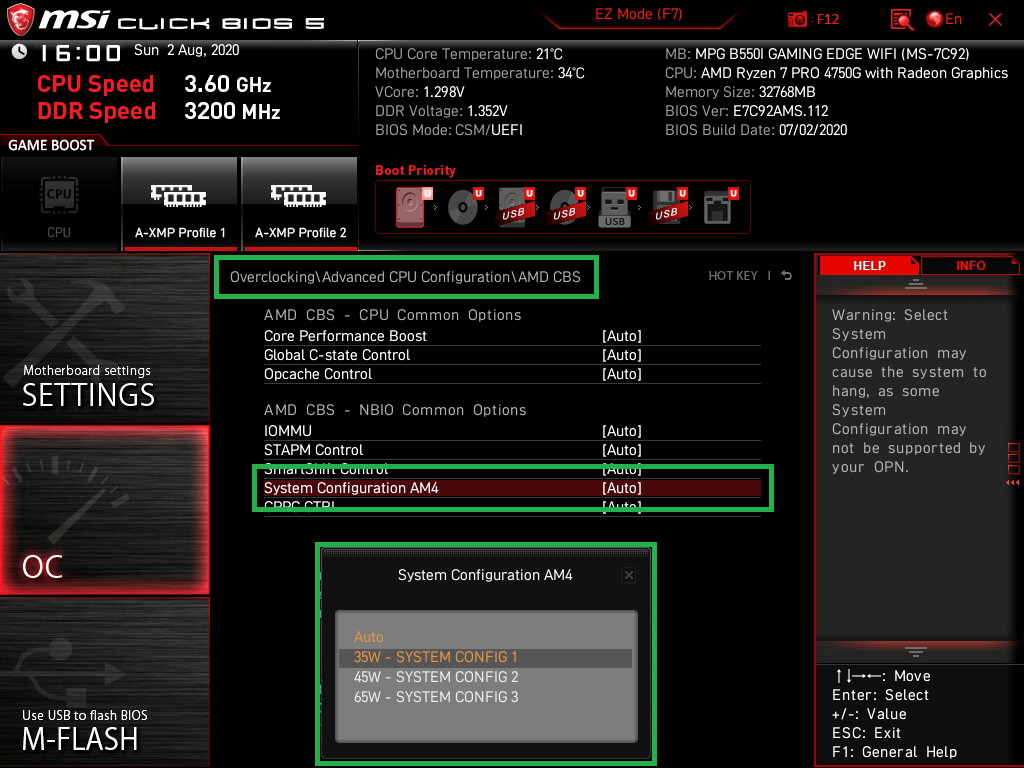Open the System Configuration AM4 row
The width and height of the screenshot is (1024, 768).
pyautogui.click(x=512, y=488)
